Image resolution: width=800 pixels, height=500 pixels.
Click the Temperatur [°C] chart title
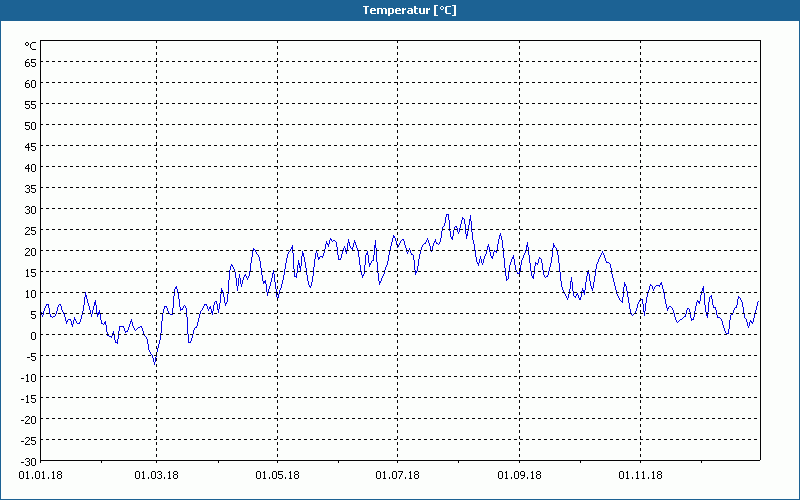coord(409,10)
